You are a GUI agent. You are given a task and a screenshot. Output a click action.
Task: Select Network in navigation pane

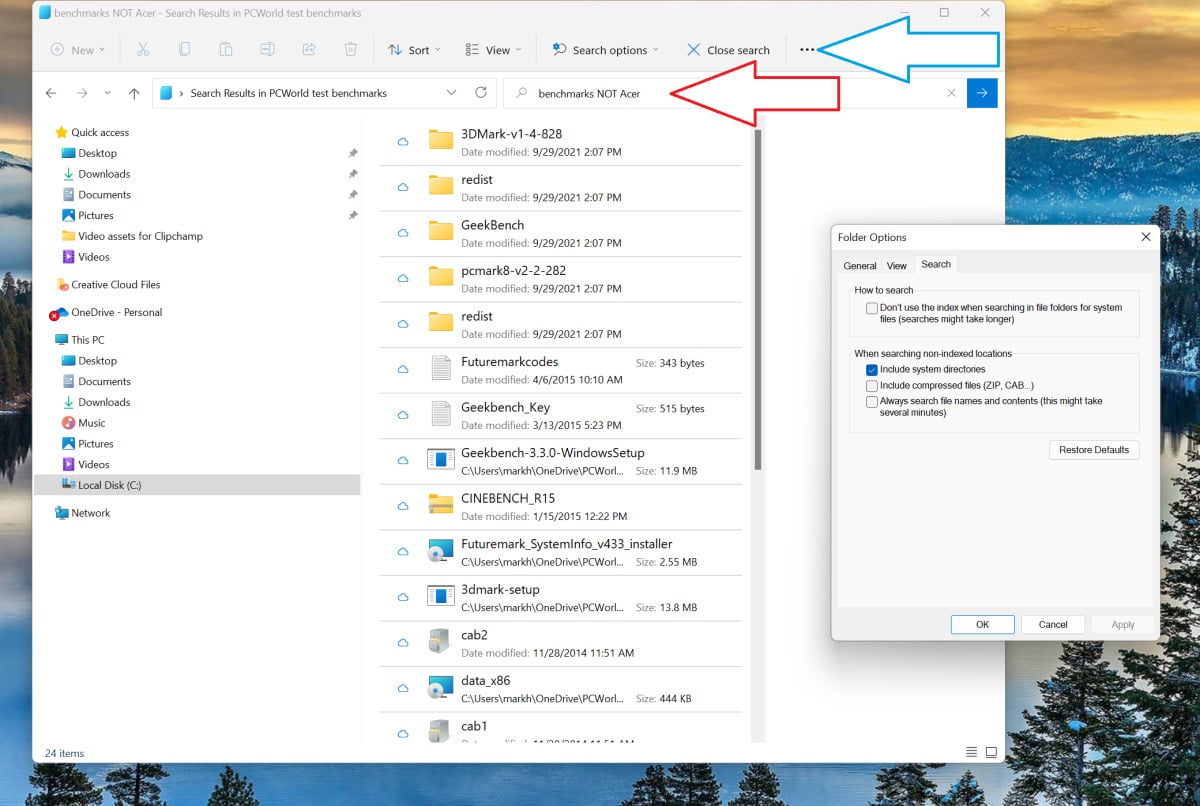tap(90, 513)
